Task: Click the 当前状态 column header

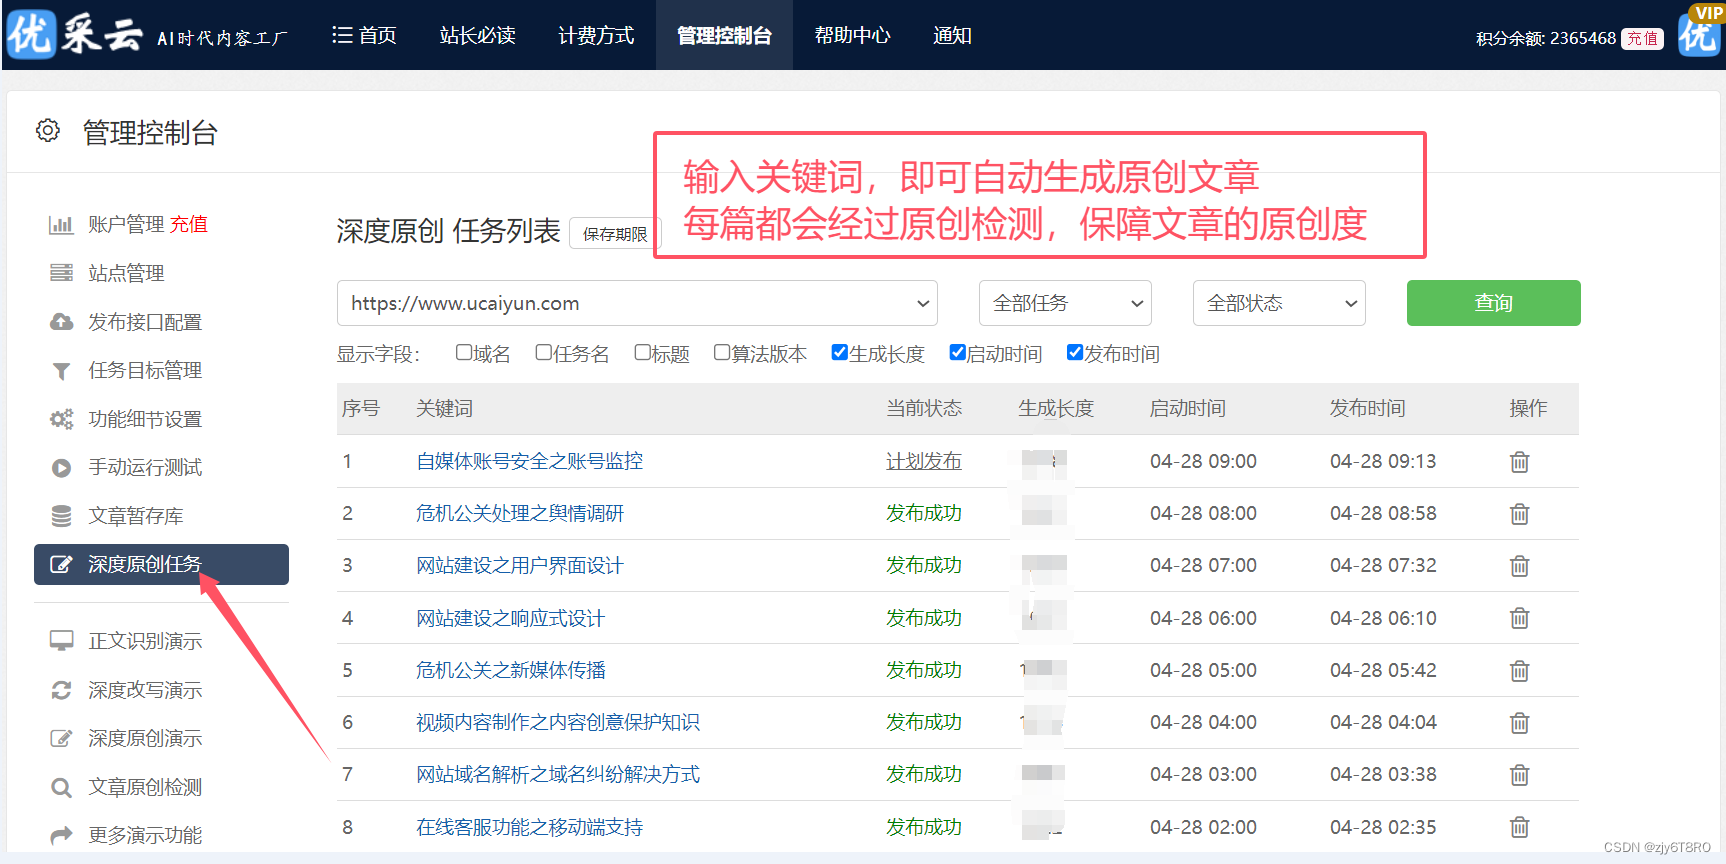Action: [924, 408]
